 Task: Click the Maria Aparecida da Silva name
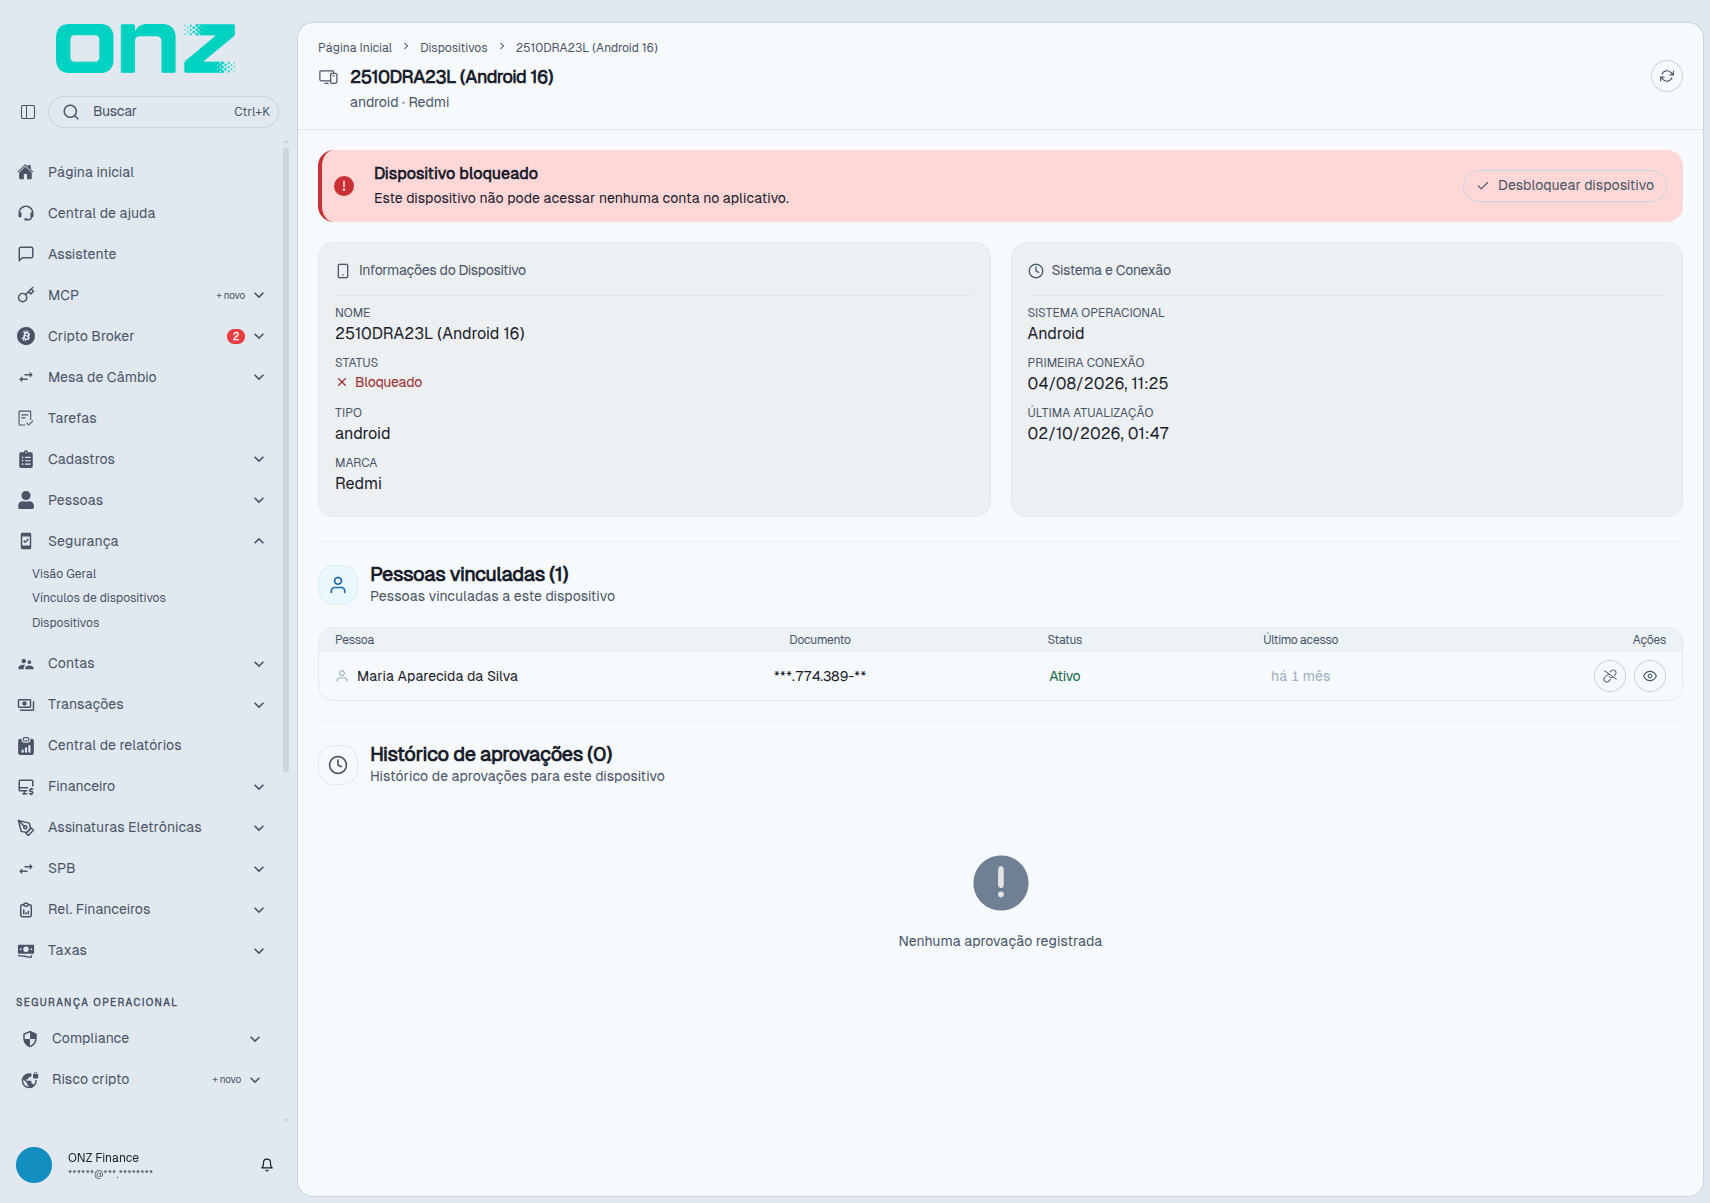pyautogui.click(x=437, y=677)
